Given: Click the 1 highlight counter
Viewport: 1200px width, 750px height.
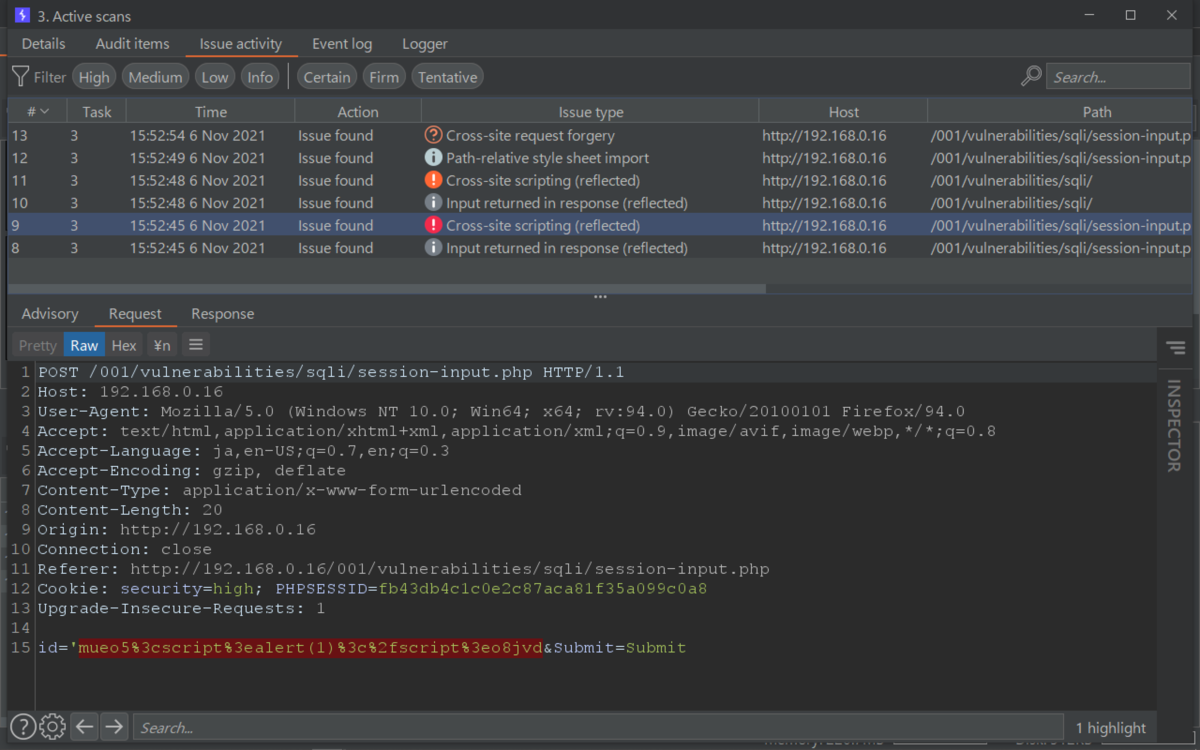Looking at the screenshot, I should (x=1111, y=728).
